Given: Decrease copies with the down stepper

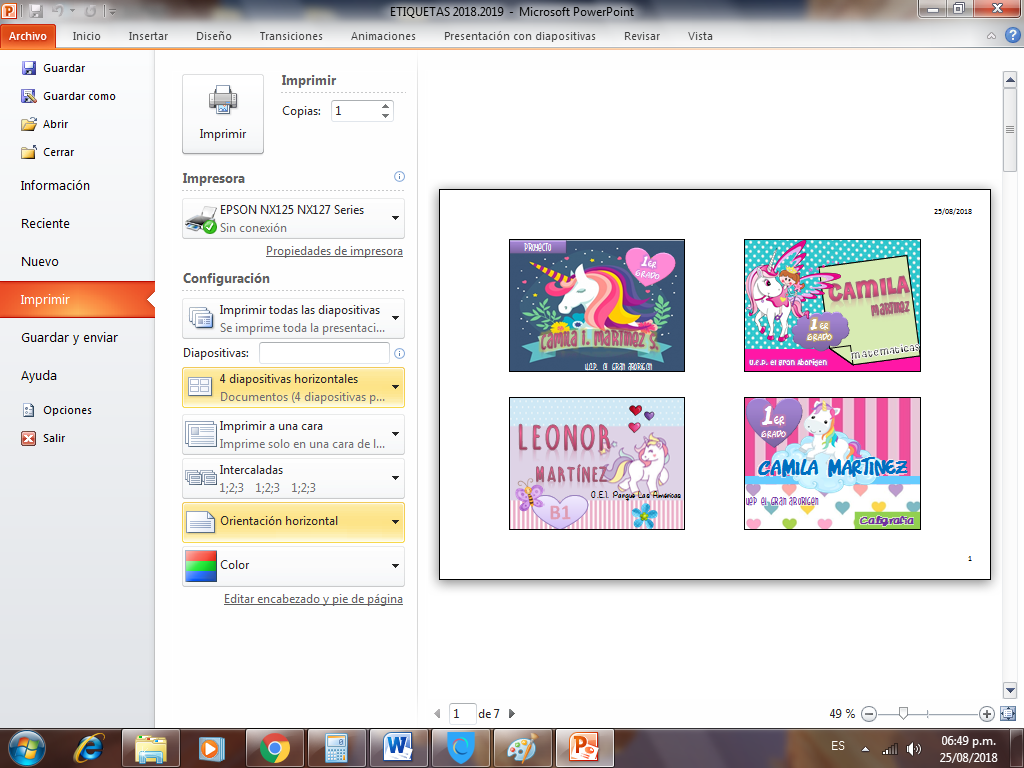Looking at the screenshot, I should click(x=386, y=116).
